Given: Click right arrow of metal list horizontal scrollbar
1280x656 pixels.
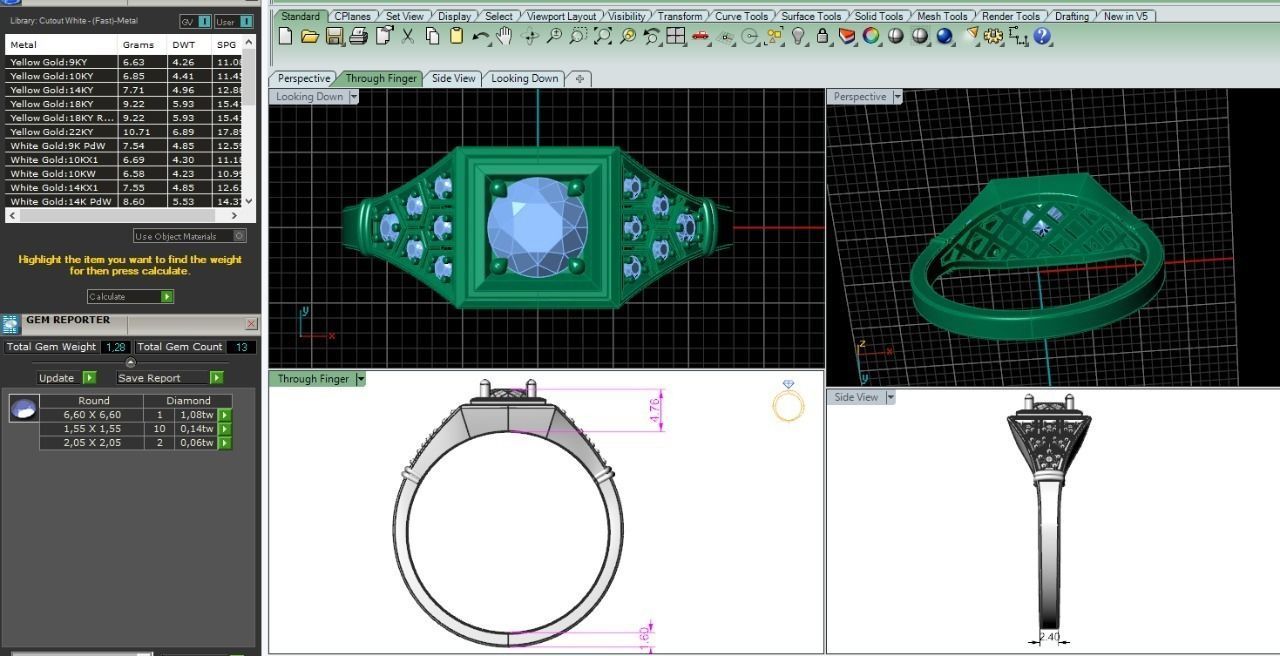Looking at the screenshot, I should coord(235,215).
